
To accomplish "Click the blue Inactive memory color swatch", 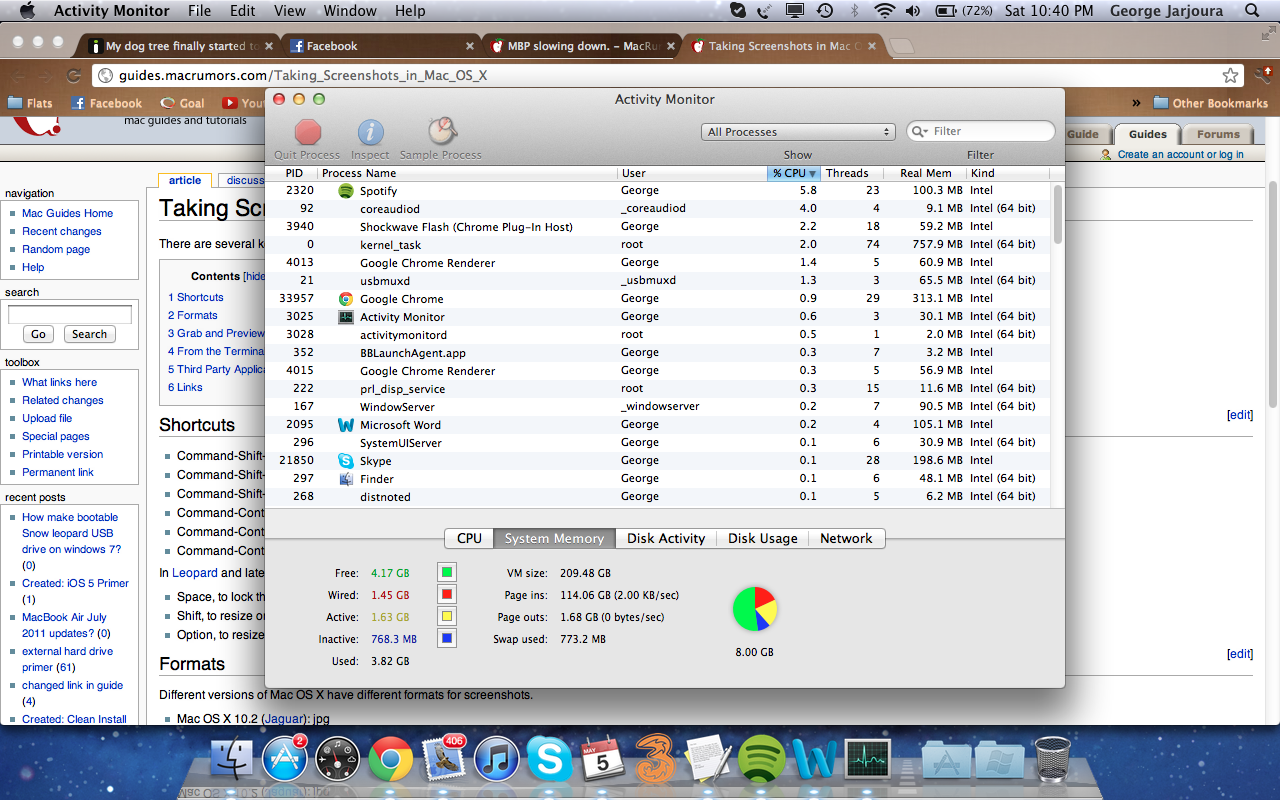I will [447, 638].
